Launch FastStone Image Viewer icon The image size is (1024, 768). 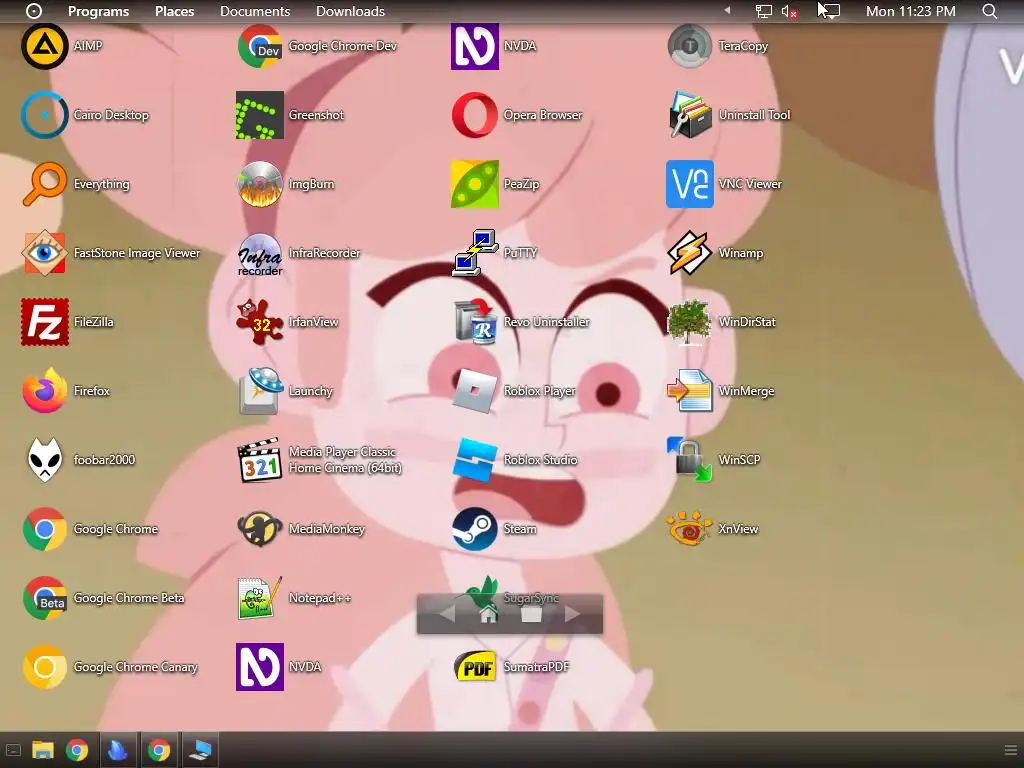coord(44,253)
